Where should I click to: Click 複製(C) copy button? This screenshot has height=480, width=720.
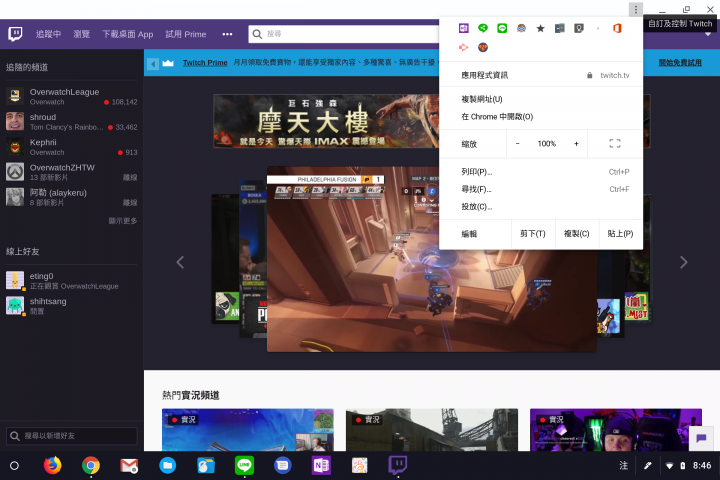point(577,234)
